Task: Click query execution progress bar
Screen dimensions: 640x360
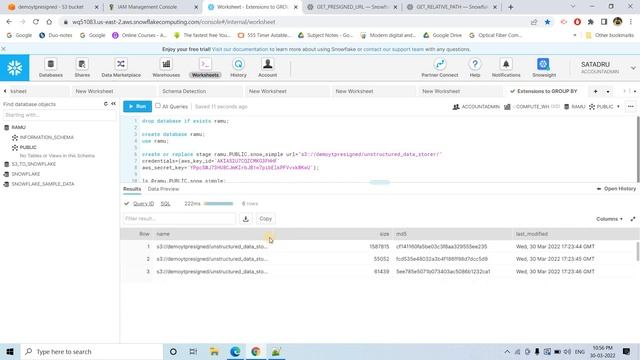Action: point(218,204)
